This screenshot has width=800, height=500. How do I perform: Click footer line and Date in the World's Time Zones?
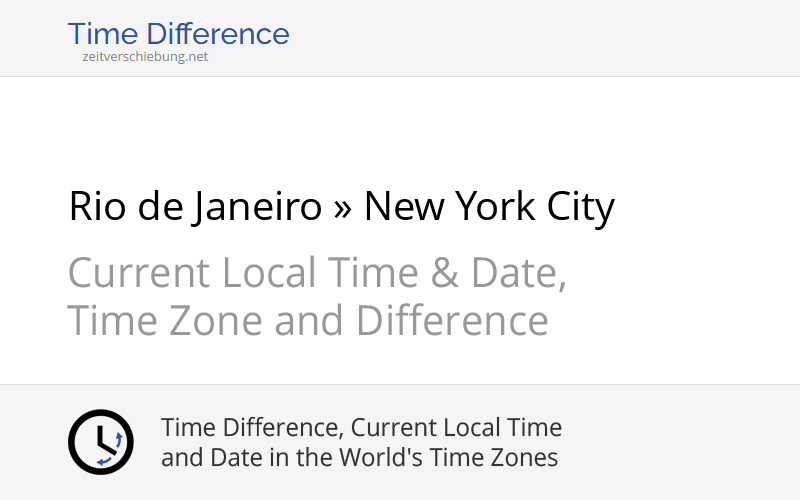click(359, 457)
